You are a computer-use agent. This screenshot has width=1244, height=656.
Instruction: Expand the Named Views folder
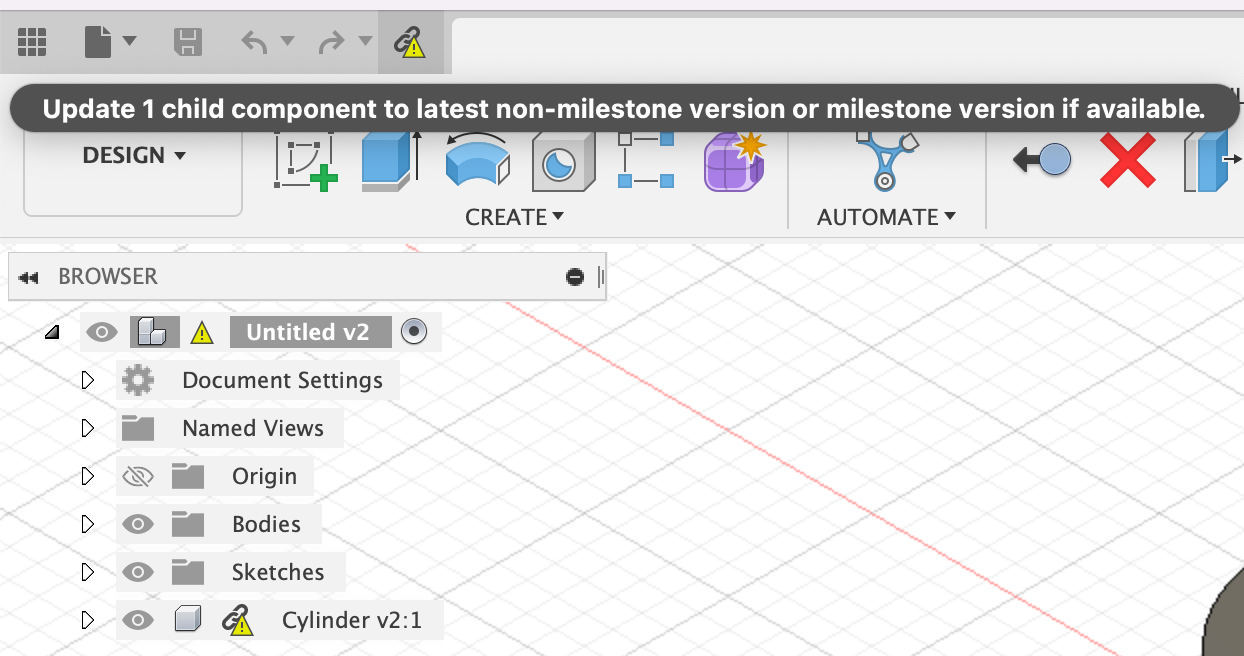[87, 428]
